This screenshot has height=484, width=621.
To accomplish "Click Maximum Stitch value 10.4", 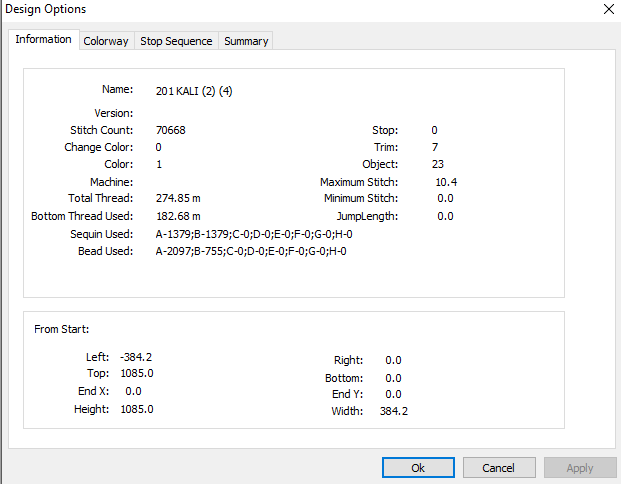I will coord(446,182).
